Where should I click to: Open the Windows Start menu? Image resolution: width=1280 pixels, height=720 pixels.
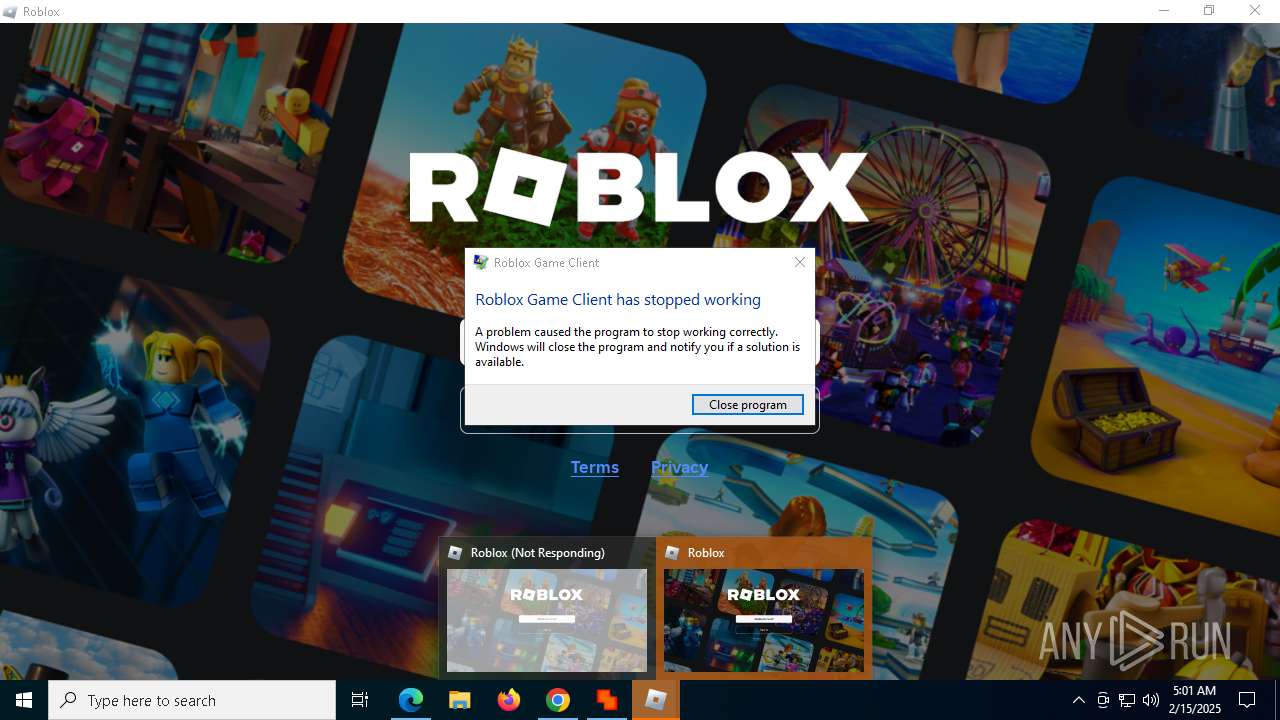click(24, 700)
